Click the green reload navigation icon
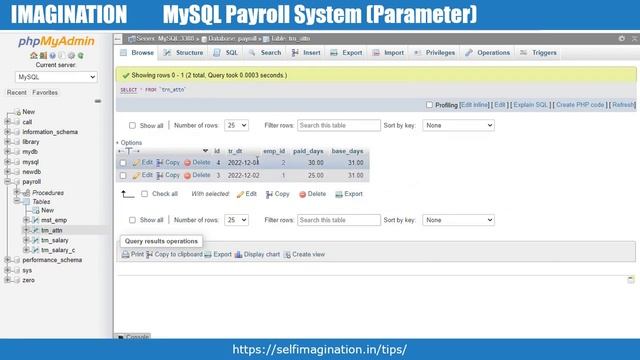 tap(81, 56)
